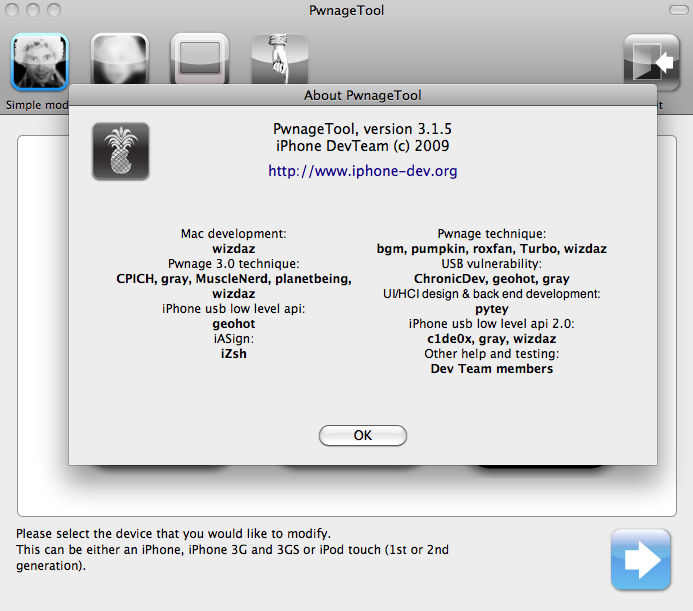693x611 pixels.
Task: Click 'UI/HCI design & back end development:' label
Action: tap(491, 294)
